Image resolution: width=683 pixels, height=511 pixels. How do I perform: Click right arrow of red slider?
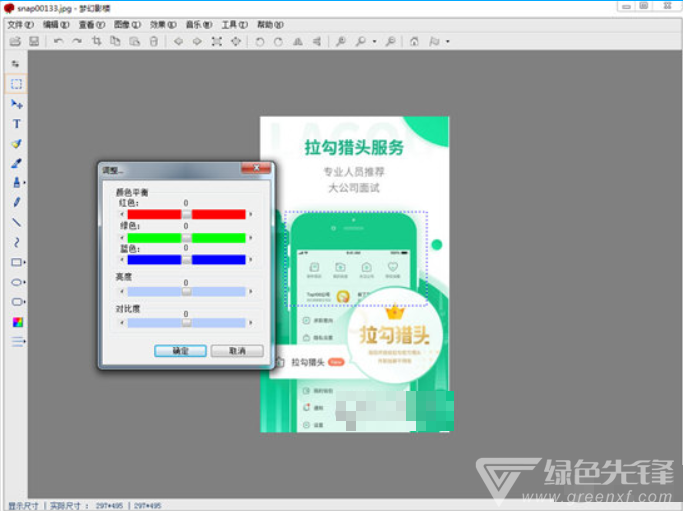250,214
